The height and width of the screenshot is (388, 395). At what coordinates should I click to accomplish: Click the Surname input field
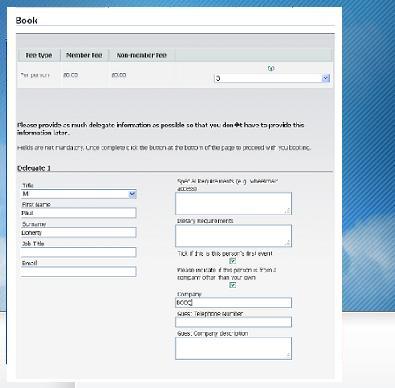coord(79,232)
